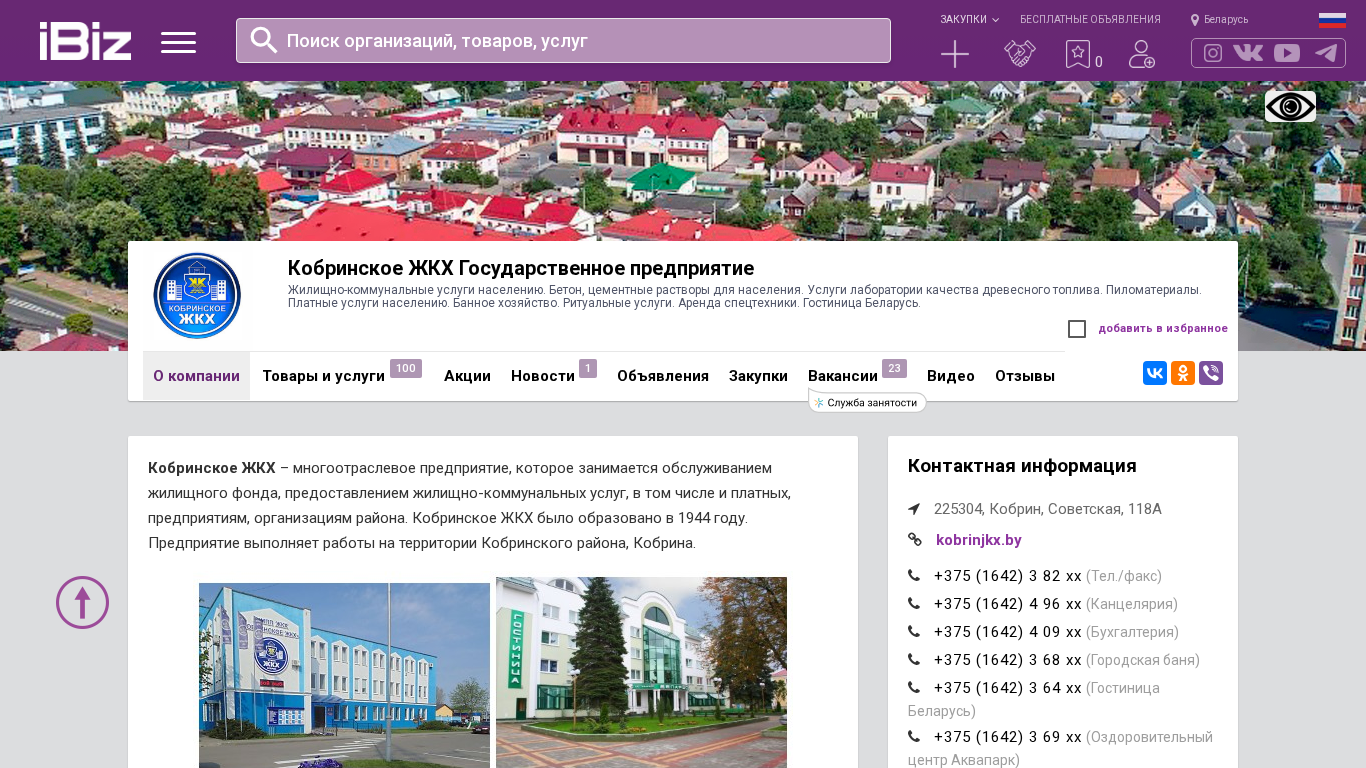Reveal the Городская баня phone number
Viewport: 1366px width, 768px height.
[1008, 660]
